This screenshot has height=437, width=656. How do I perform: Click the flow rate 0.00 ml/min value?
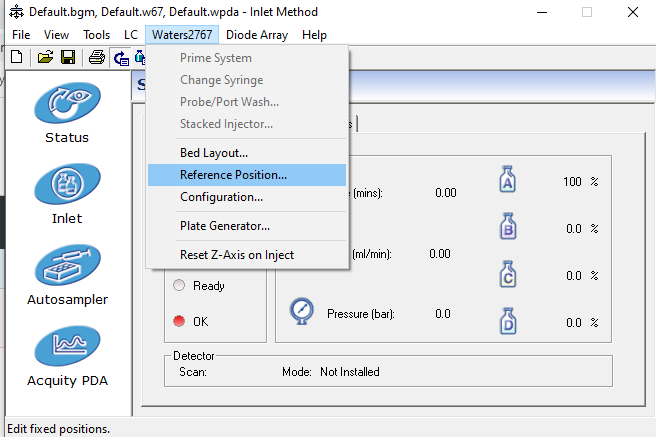[x=440, y=254]
